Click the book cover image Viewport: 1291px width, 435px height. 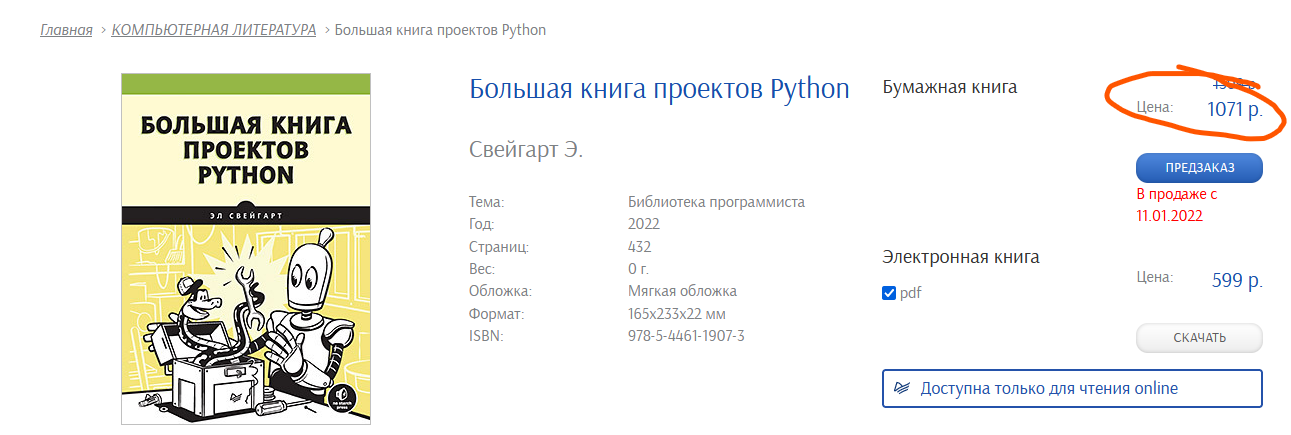(x=246, y=248)
